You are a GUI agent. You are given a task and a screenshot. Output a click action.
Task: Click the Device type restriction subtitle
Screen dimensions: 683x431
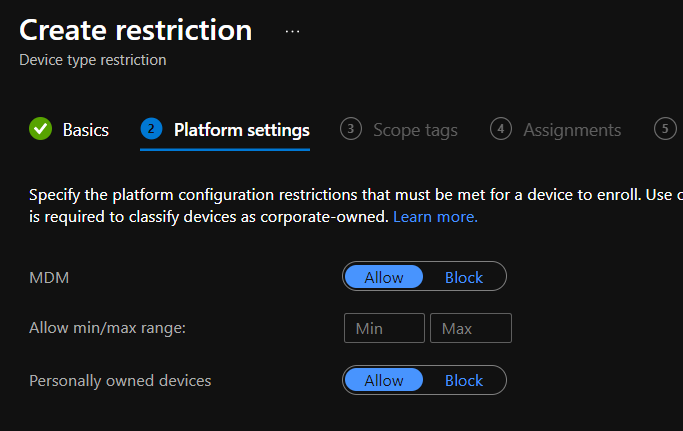93,60
